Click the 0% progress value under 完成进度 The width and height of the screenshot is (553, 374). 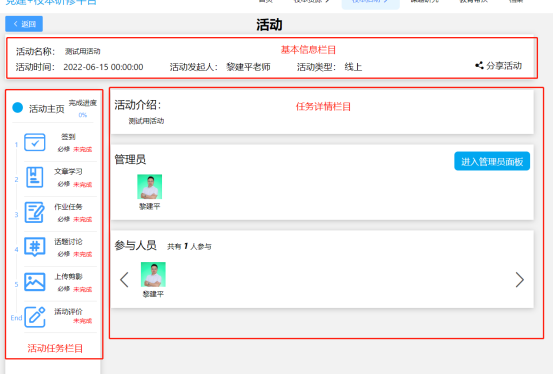pyautogui.click(x=83, y=115)
